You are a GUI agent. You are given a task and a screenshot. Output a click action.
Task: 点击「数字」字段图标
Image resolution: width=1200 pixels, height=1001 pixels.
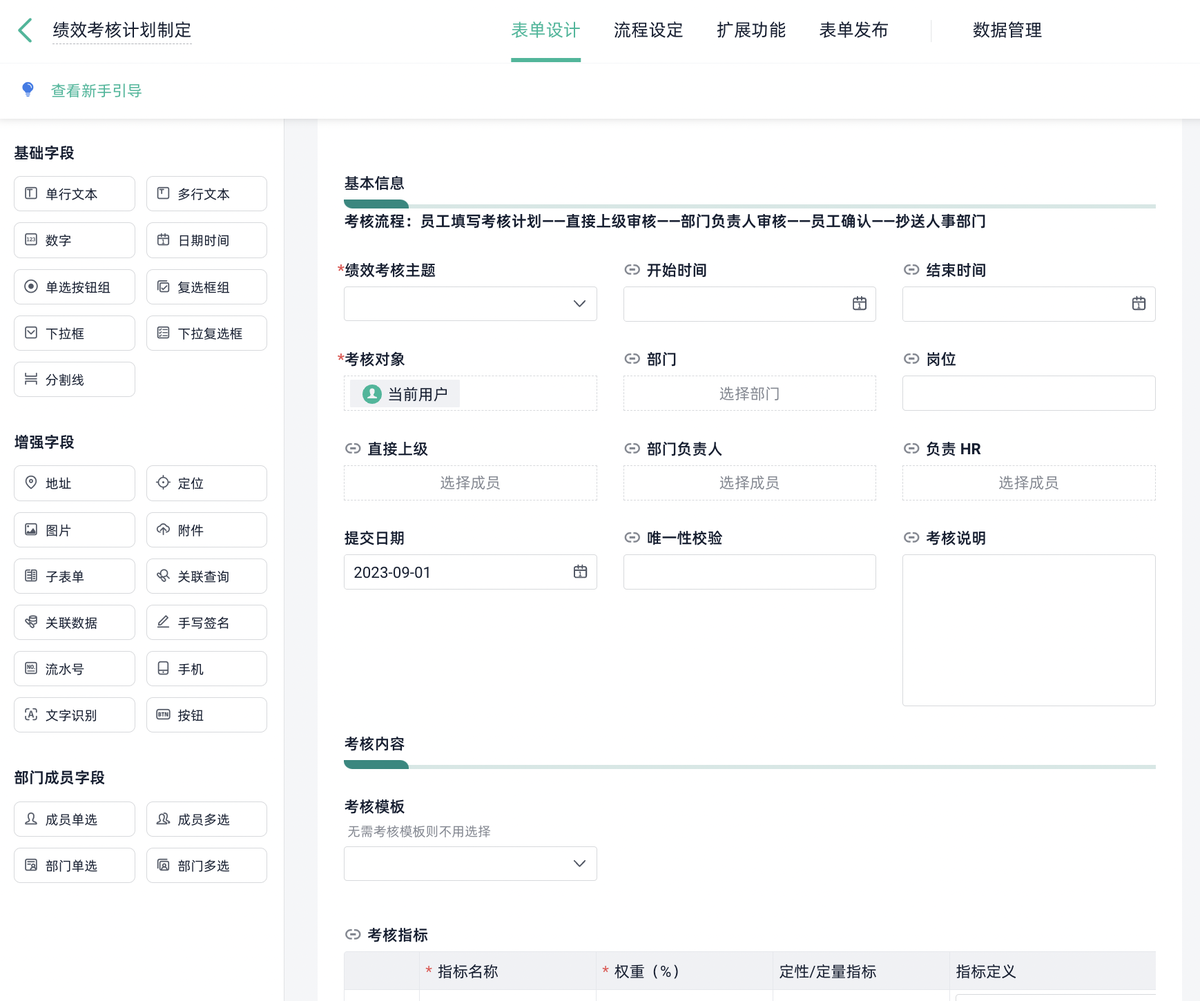[74, 240]
